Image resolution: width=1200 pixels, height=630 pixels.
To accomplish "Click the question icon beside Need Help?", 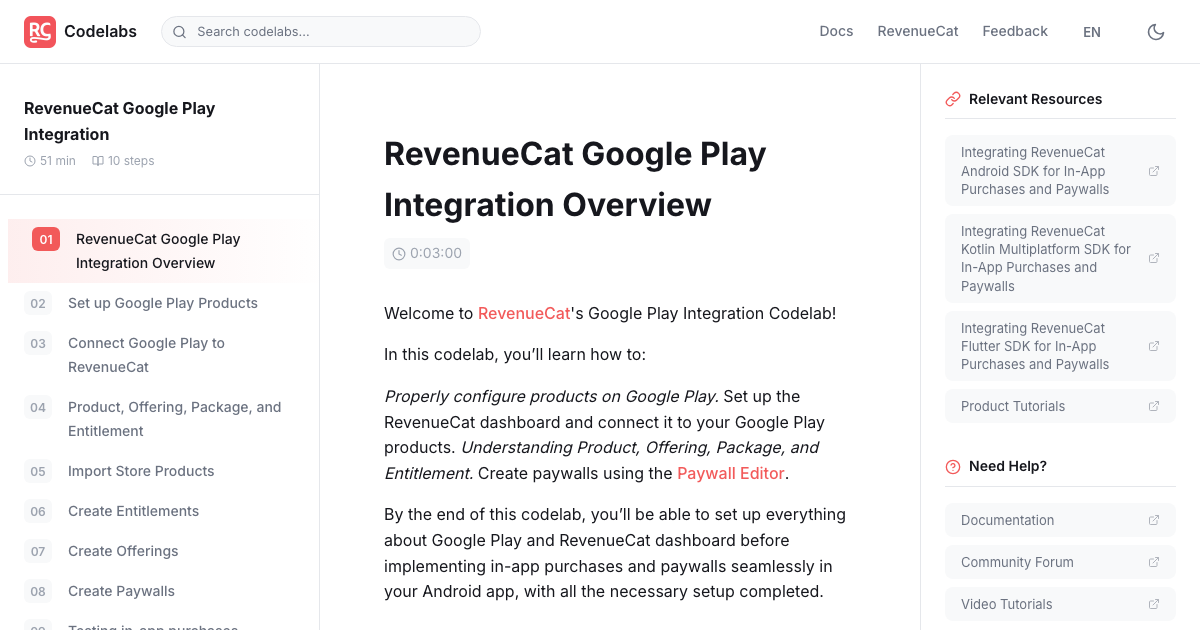I will 953,466.
